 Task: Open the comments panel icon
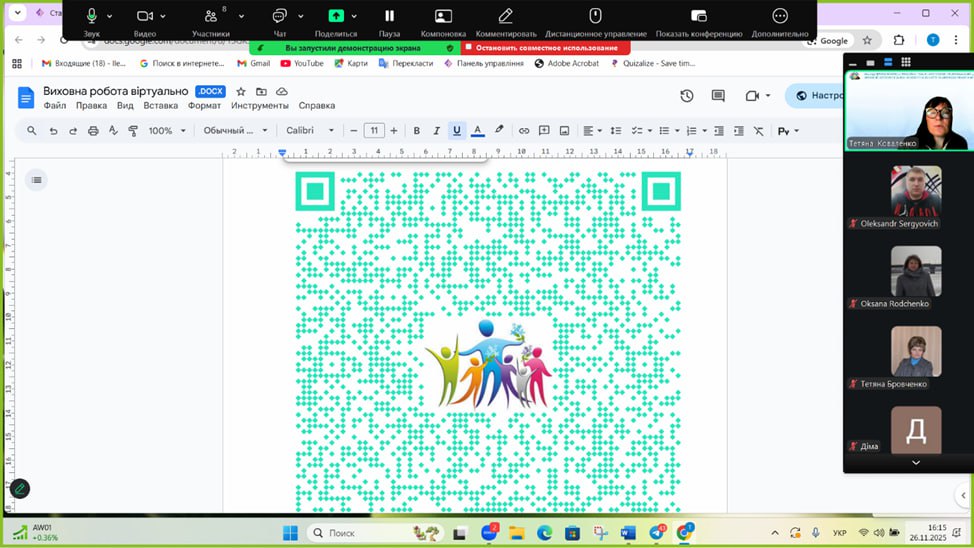[718, 96]
